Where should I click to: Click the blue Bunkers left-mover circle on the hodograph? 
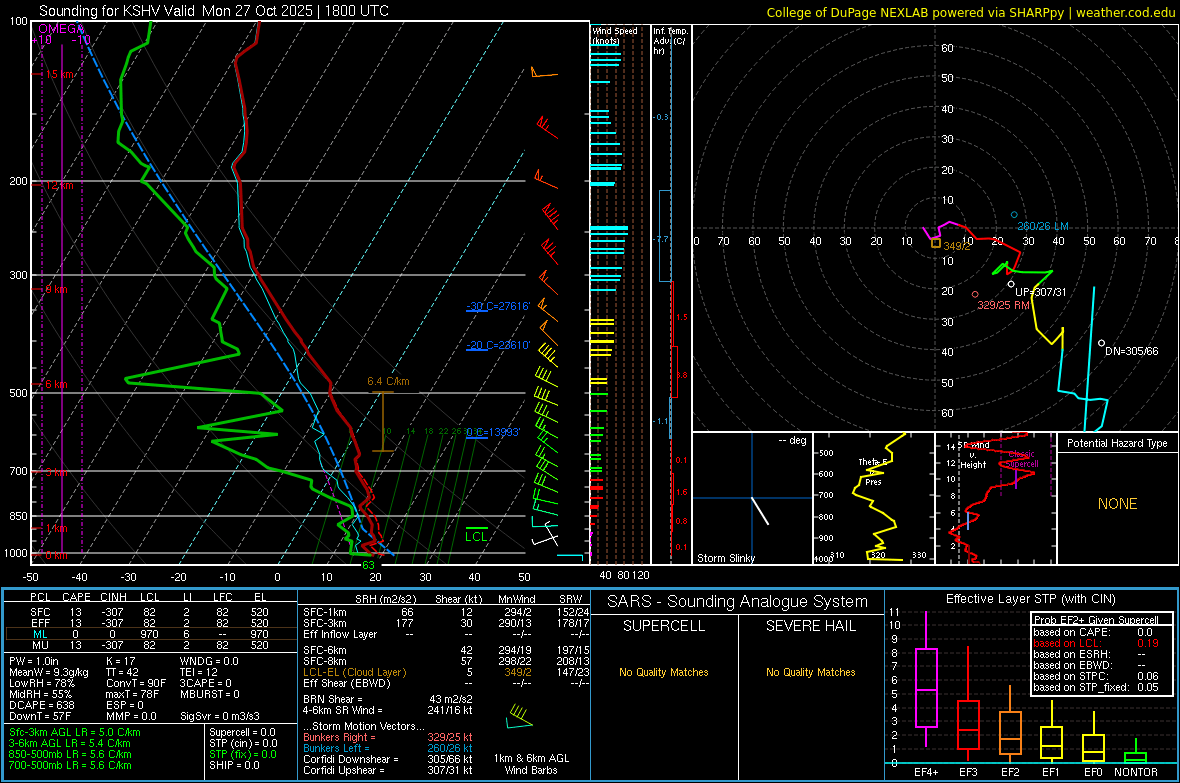[1014, 215]
